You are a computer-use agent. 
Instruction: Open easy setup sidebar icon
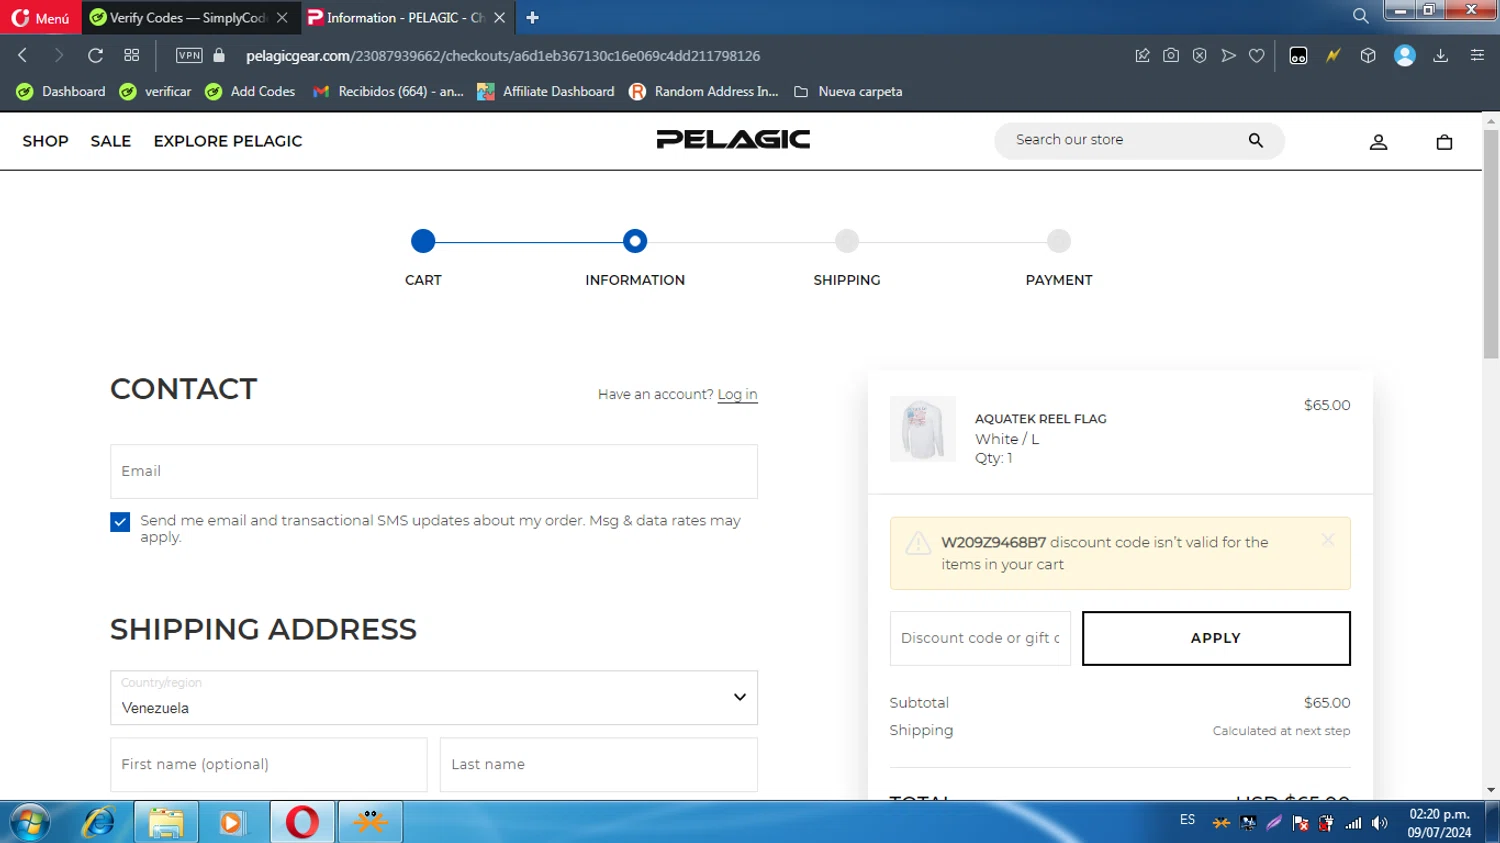(1477, 56)
